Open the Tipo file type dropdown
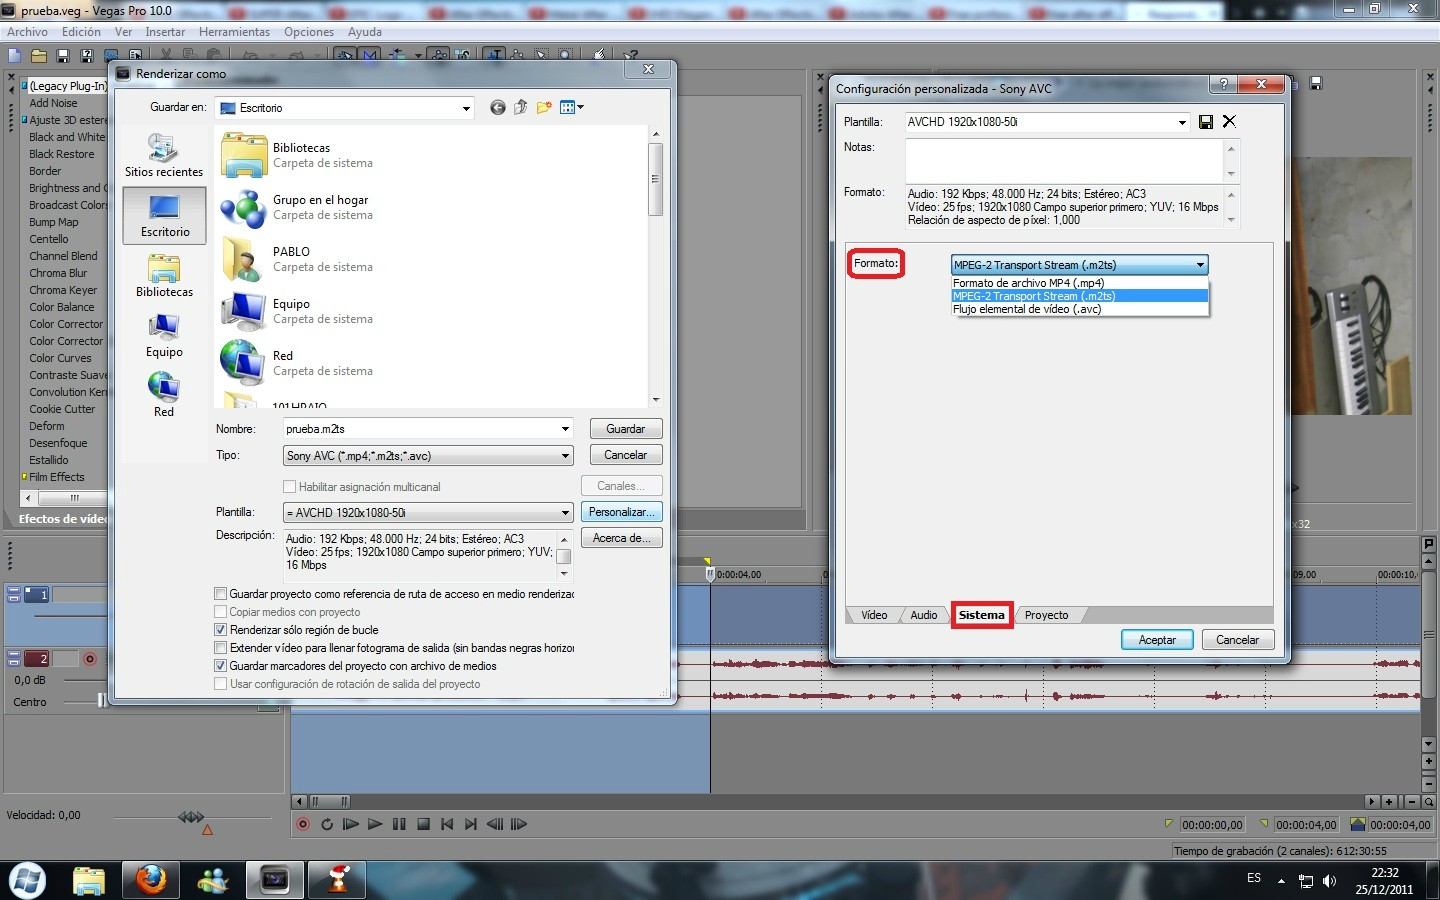Viewport: 1440px width, 900px height. click(x=565, y=456)
